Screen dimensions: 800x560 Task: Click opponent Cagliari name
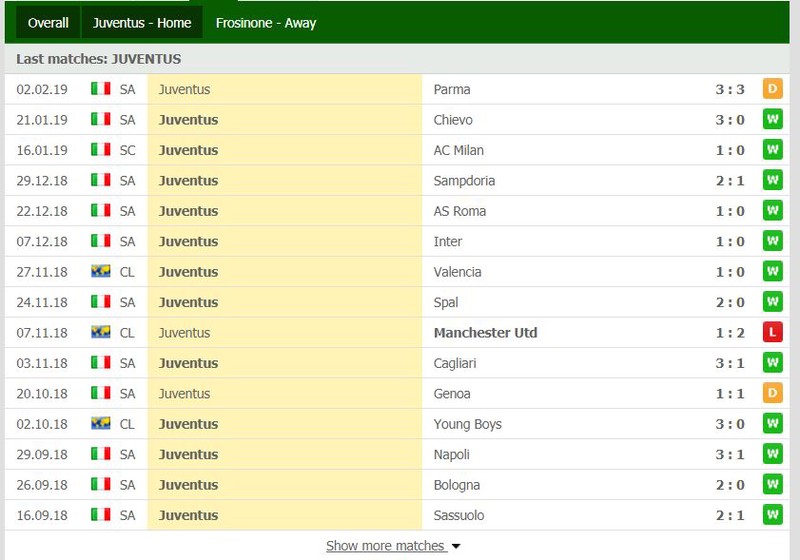click(455, 363)
